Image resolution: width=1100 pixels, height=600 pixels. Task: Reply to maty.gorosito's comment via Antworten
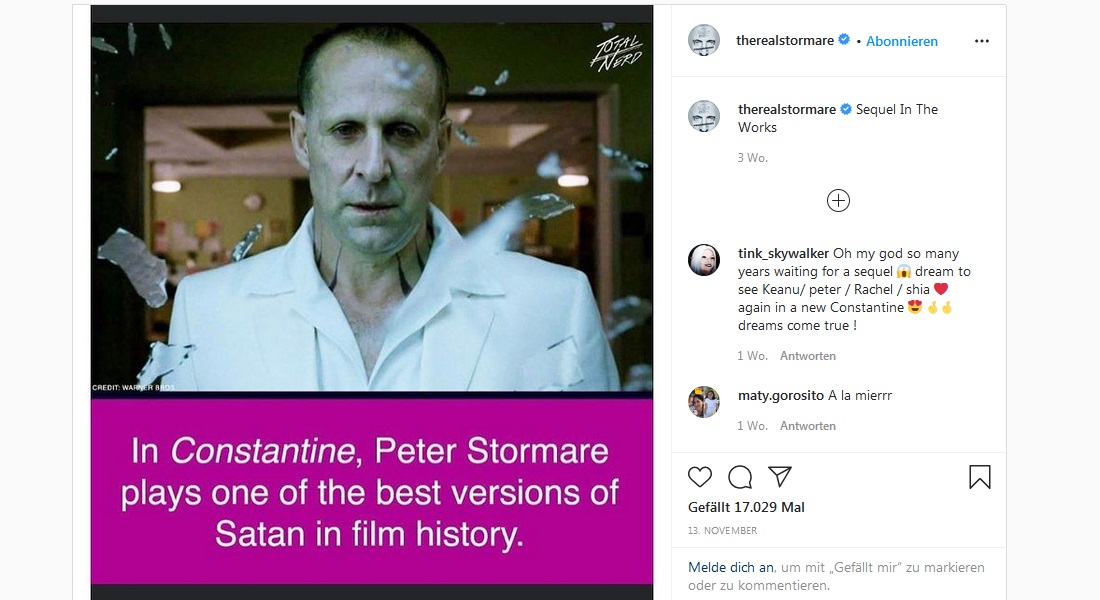[x=807, y=426]
